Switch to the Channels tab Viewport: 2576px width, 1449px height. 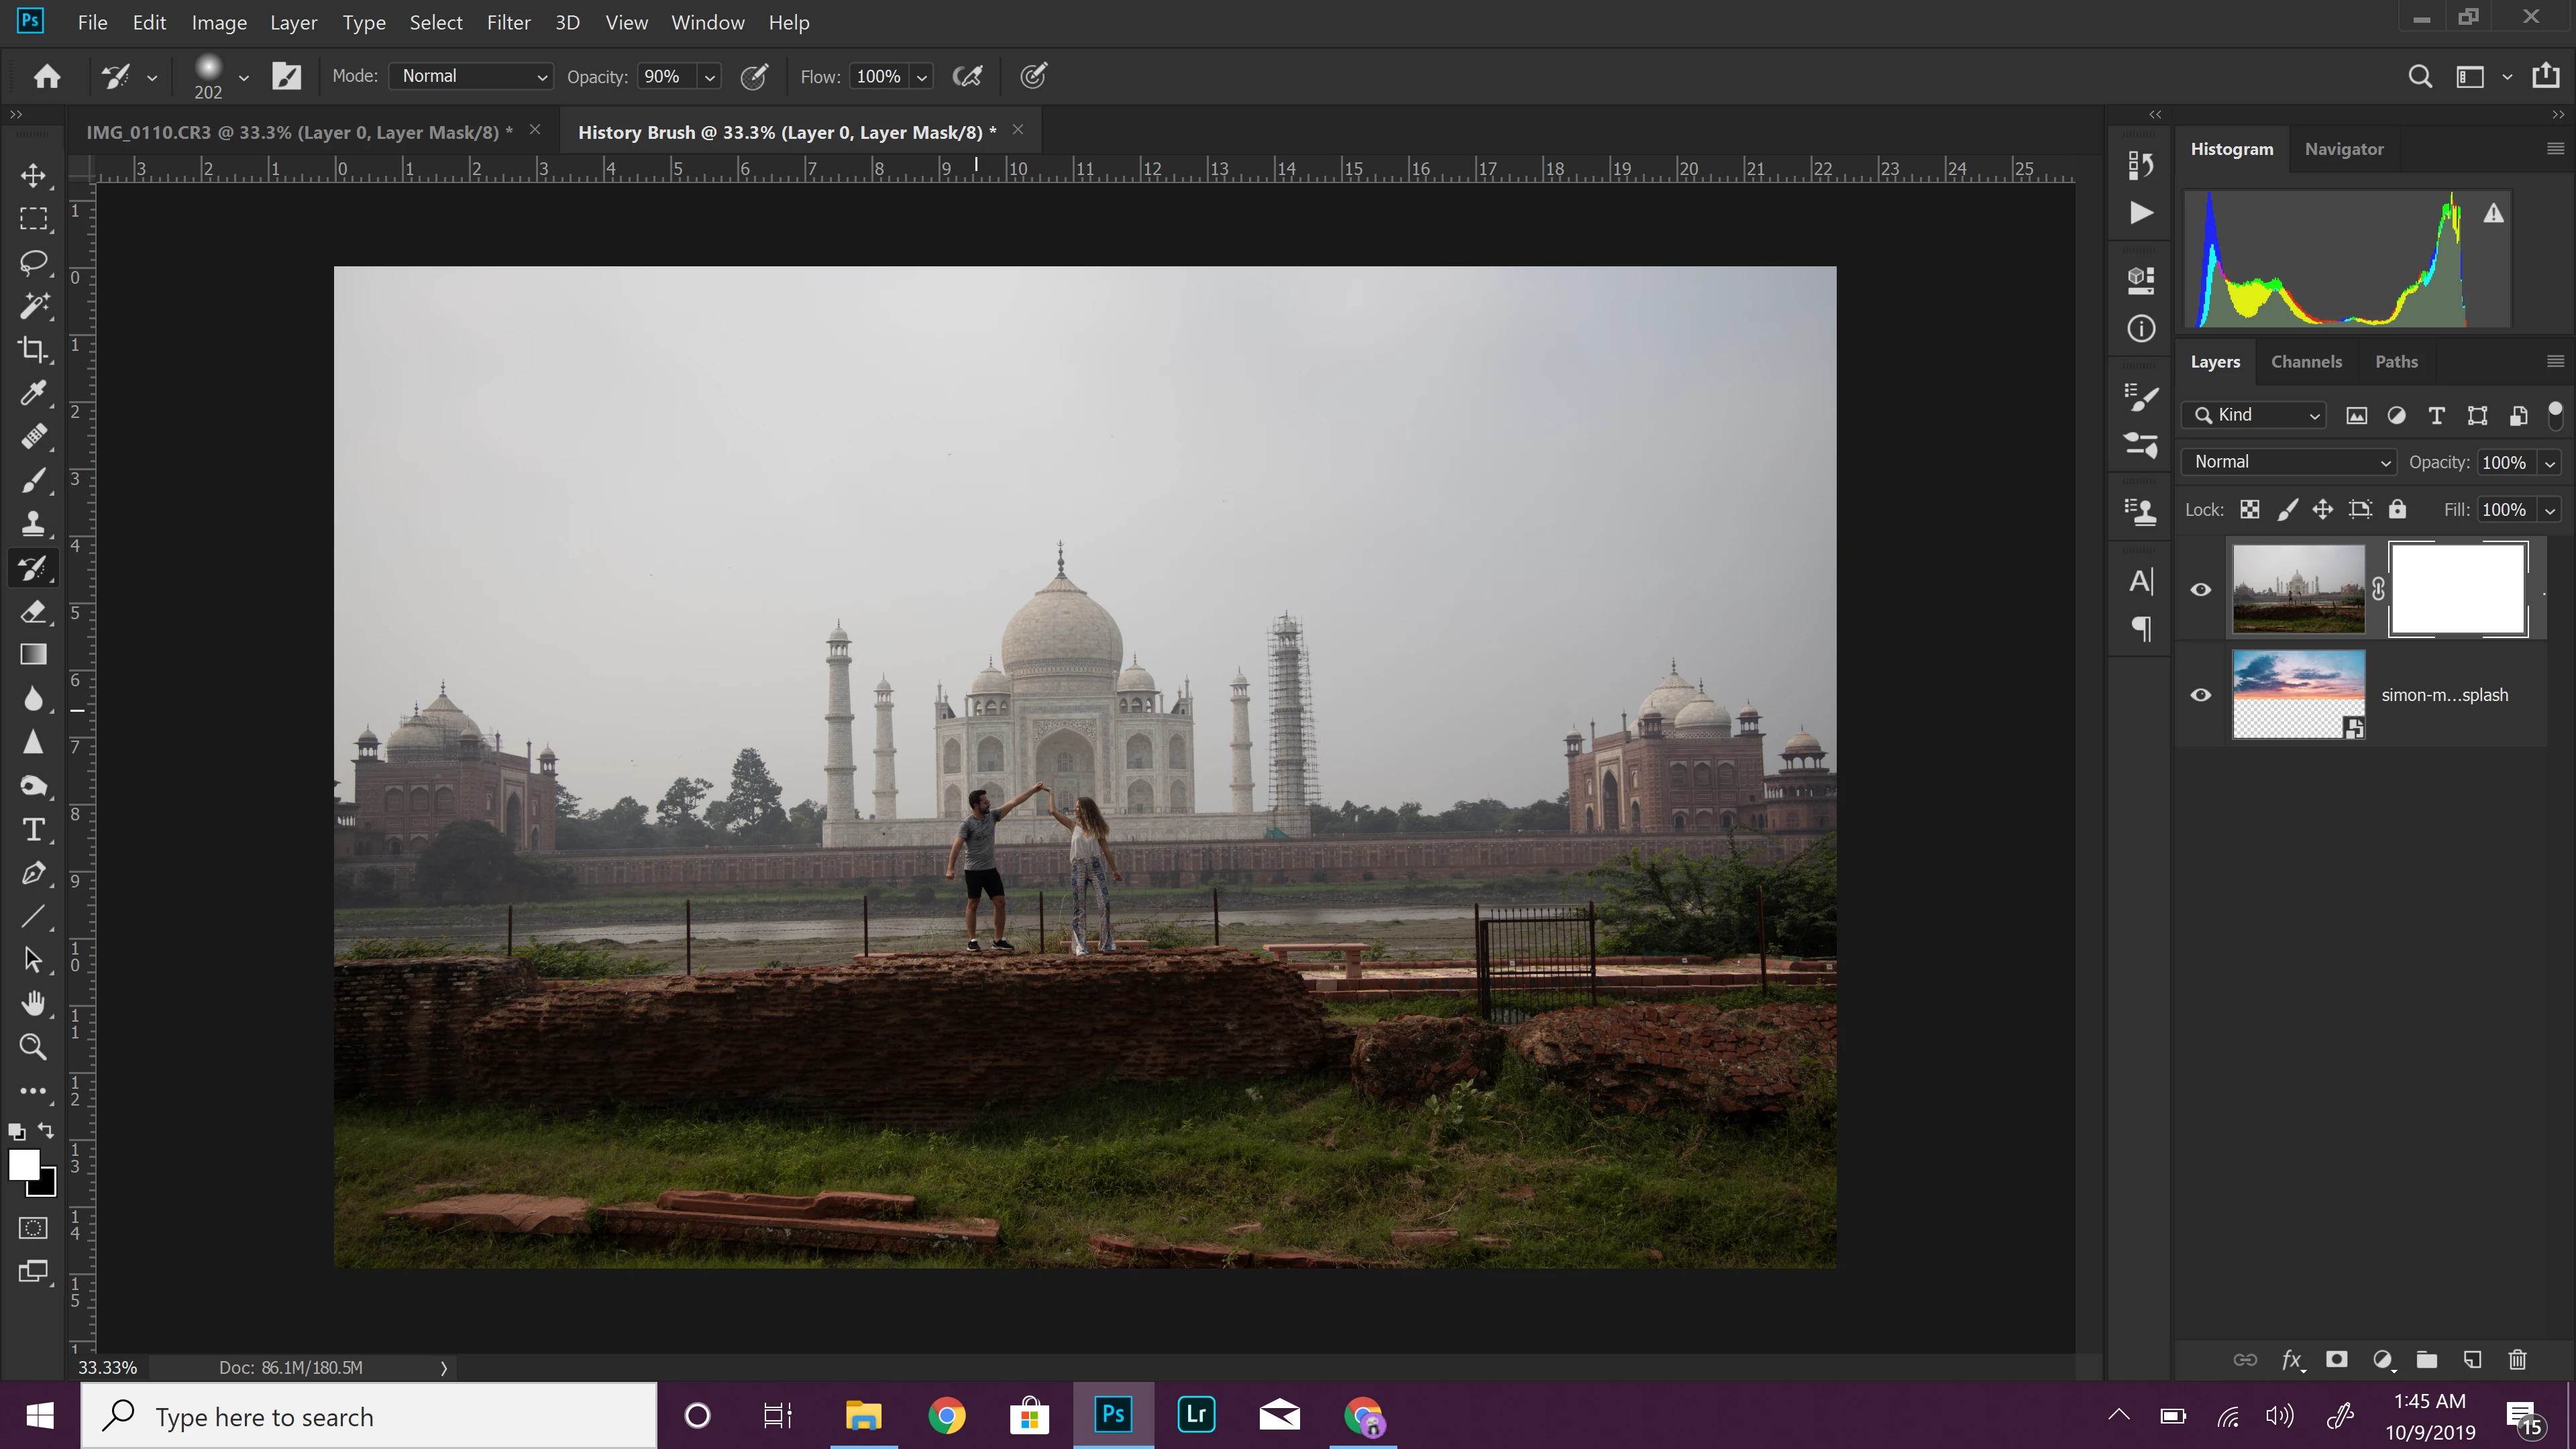(2306, 362)
